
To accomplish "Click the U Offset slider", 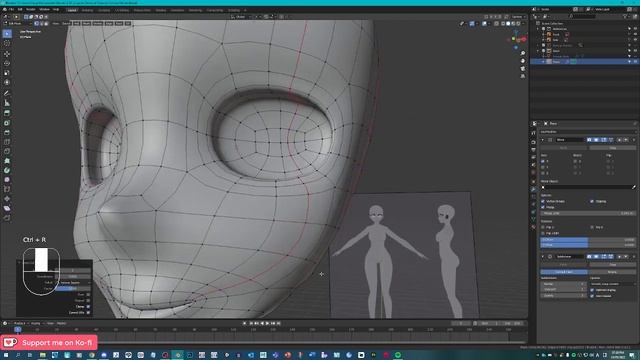I will click(x=588, y=240).
